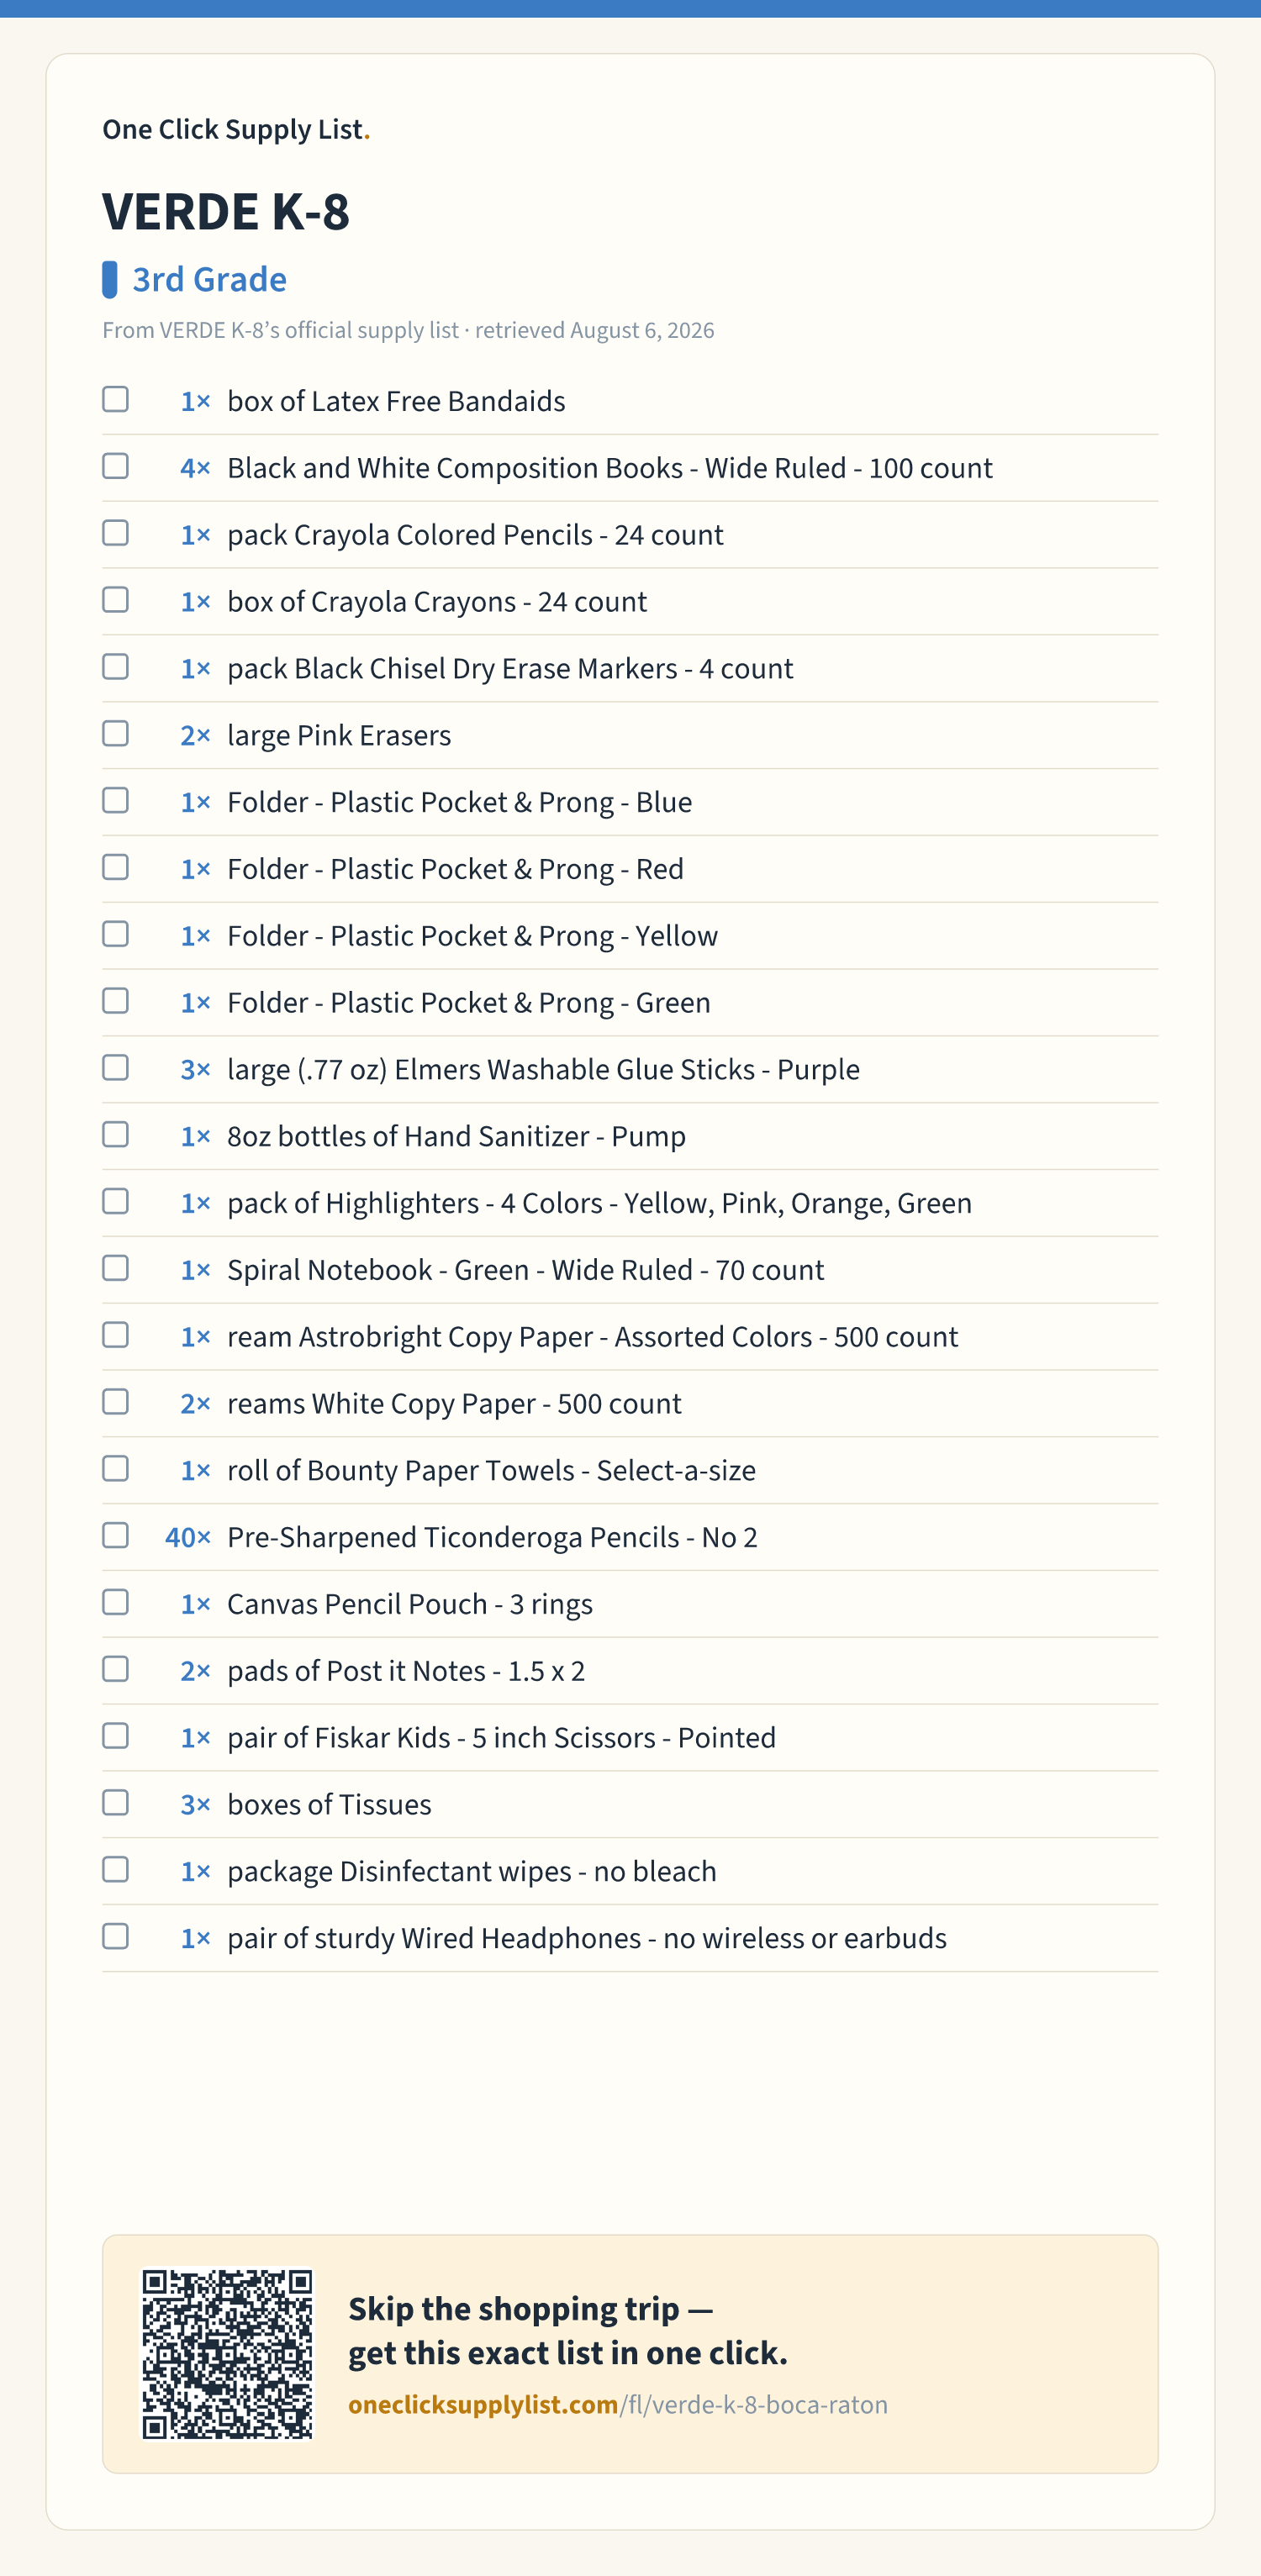Viewport: 1261px width, 2576px height.
Task: Check the Latex Free Bandaids checkbox
Action: (116, 399)
